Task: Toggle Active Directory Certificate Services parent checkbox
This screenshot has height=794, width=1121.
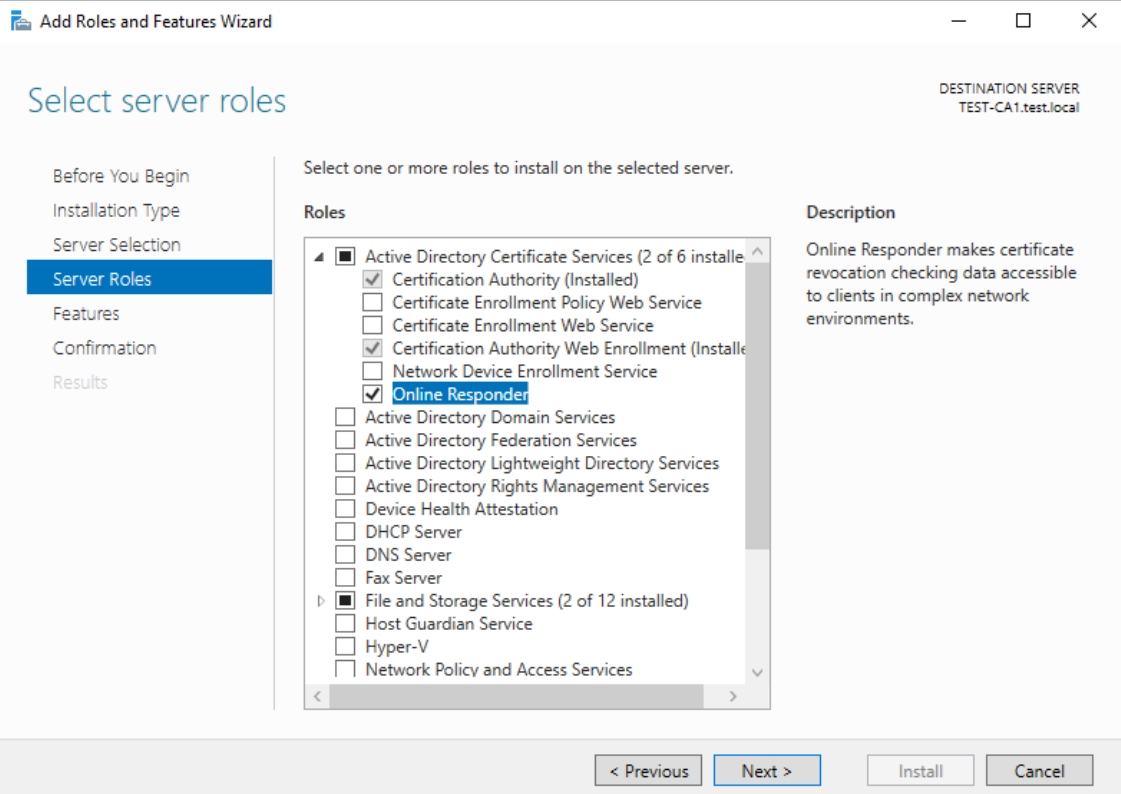Action: point(345,256)
